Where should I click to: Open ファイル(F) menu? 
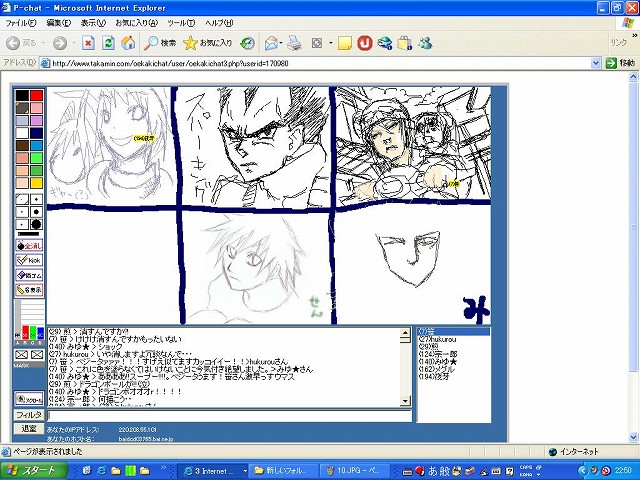(21, 23)
